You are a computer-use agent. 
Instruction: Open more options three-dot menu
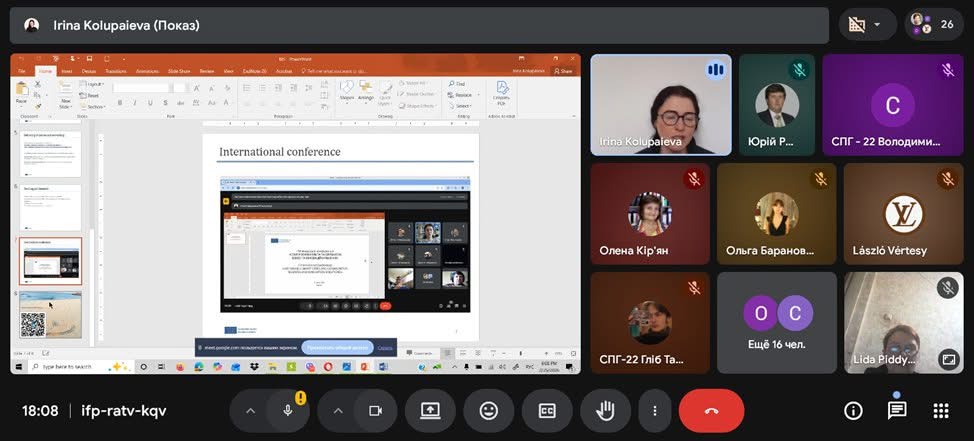pos(654,411)
